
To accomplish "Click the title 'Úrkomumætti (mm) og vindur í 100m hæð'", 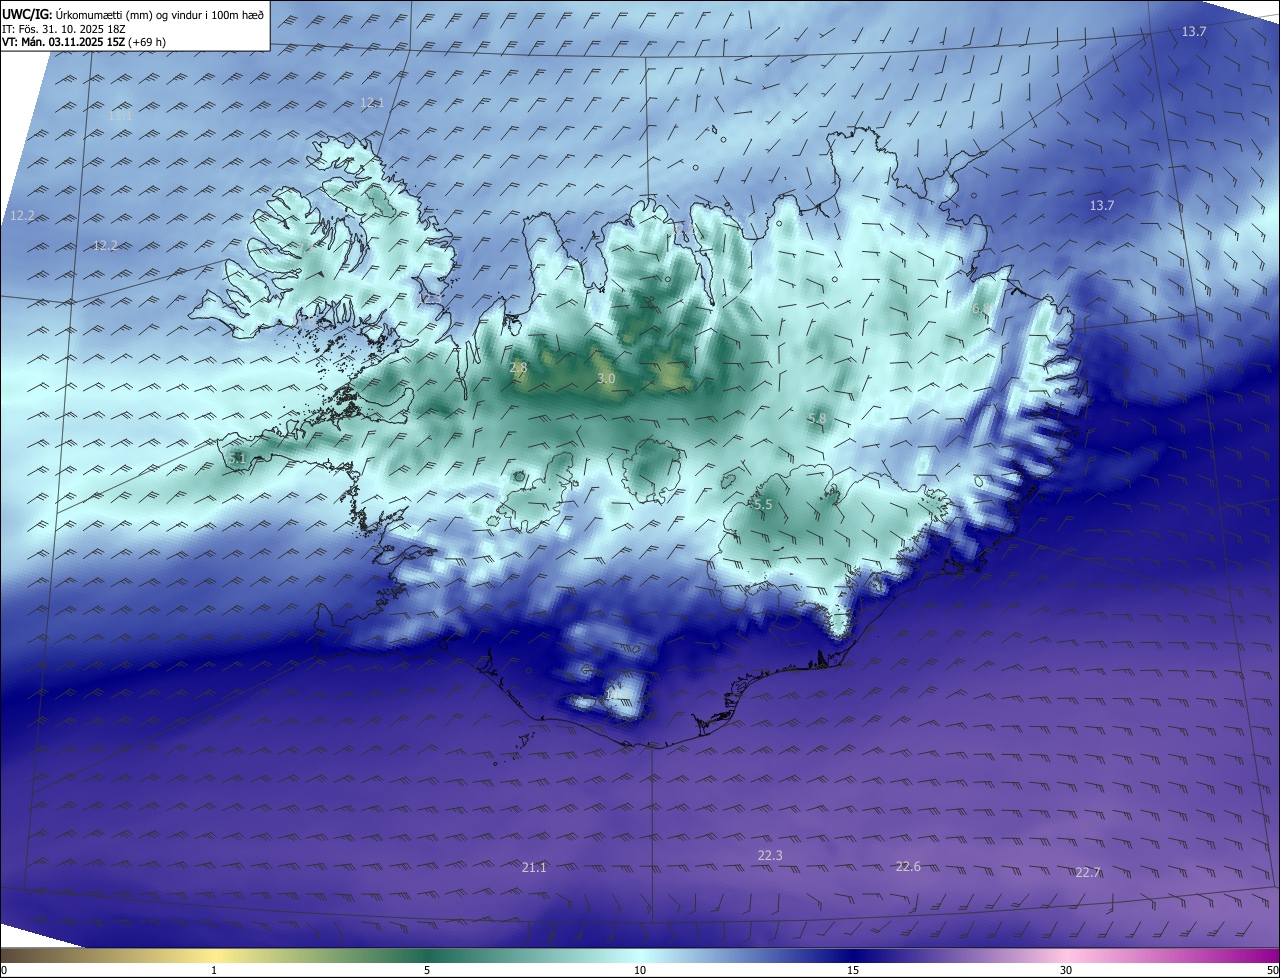I will click(160, 14).
